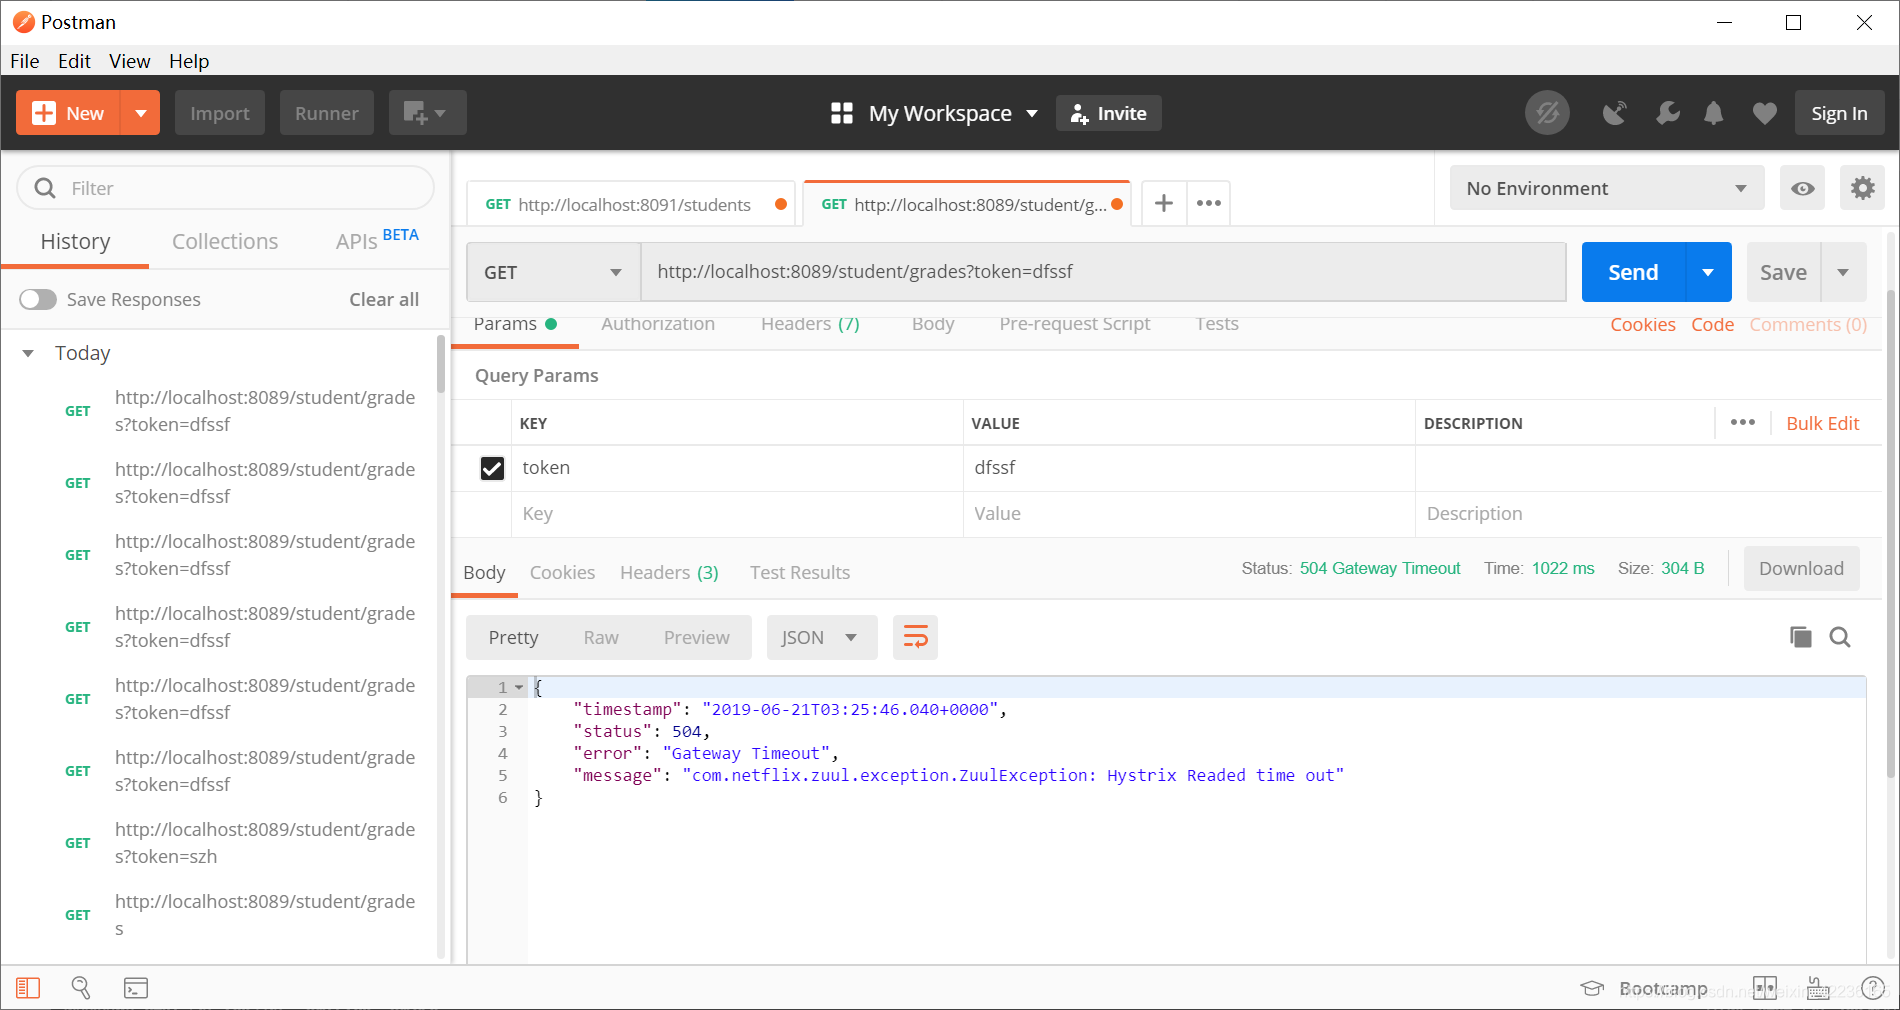
Task: Open the Help menu
Action: 189,61
